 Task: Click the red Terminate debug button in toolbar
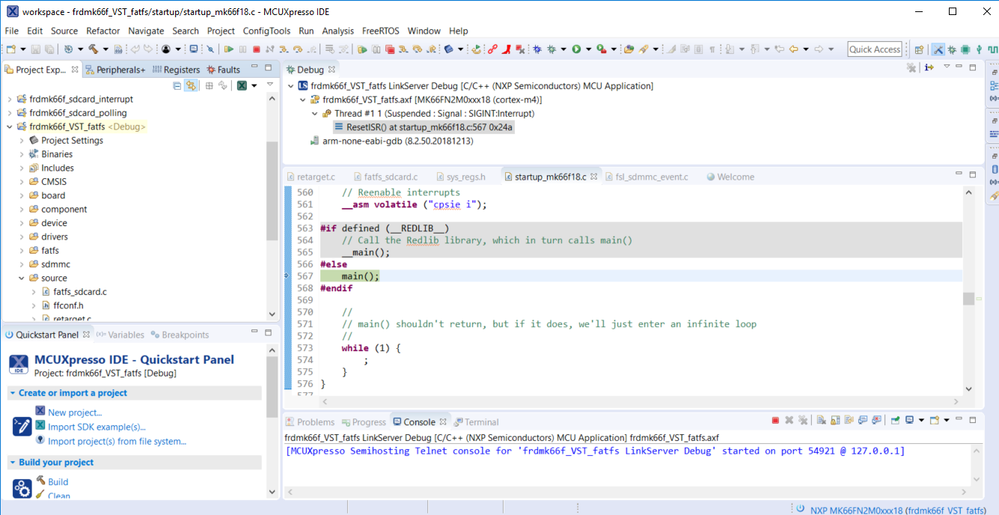pos(257,49)
